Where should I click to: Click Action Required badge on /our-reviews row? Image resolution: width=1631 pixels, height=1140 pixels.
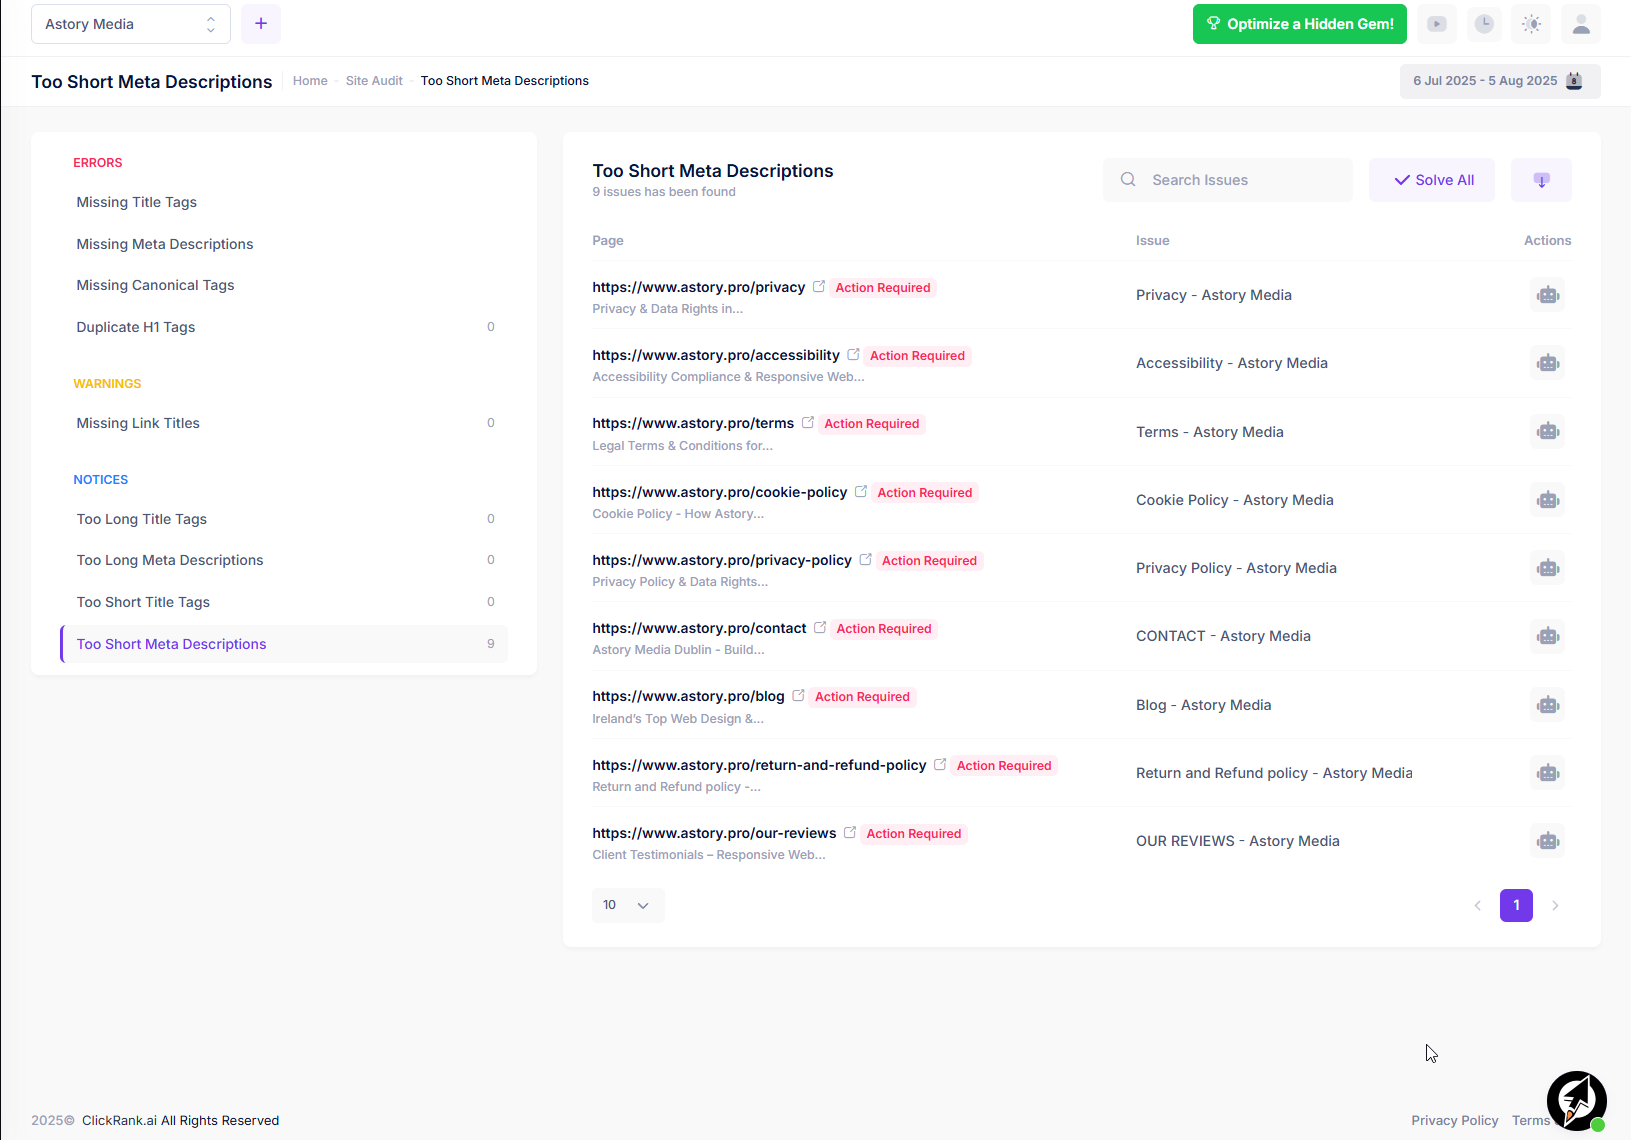(x=913, y=834)
